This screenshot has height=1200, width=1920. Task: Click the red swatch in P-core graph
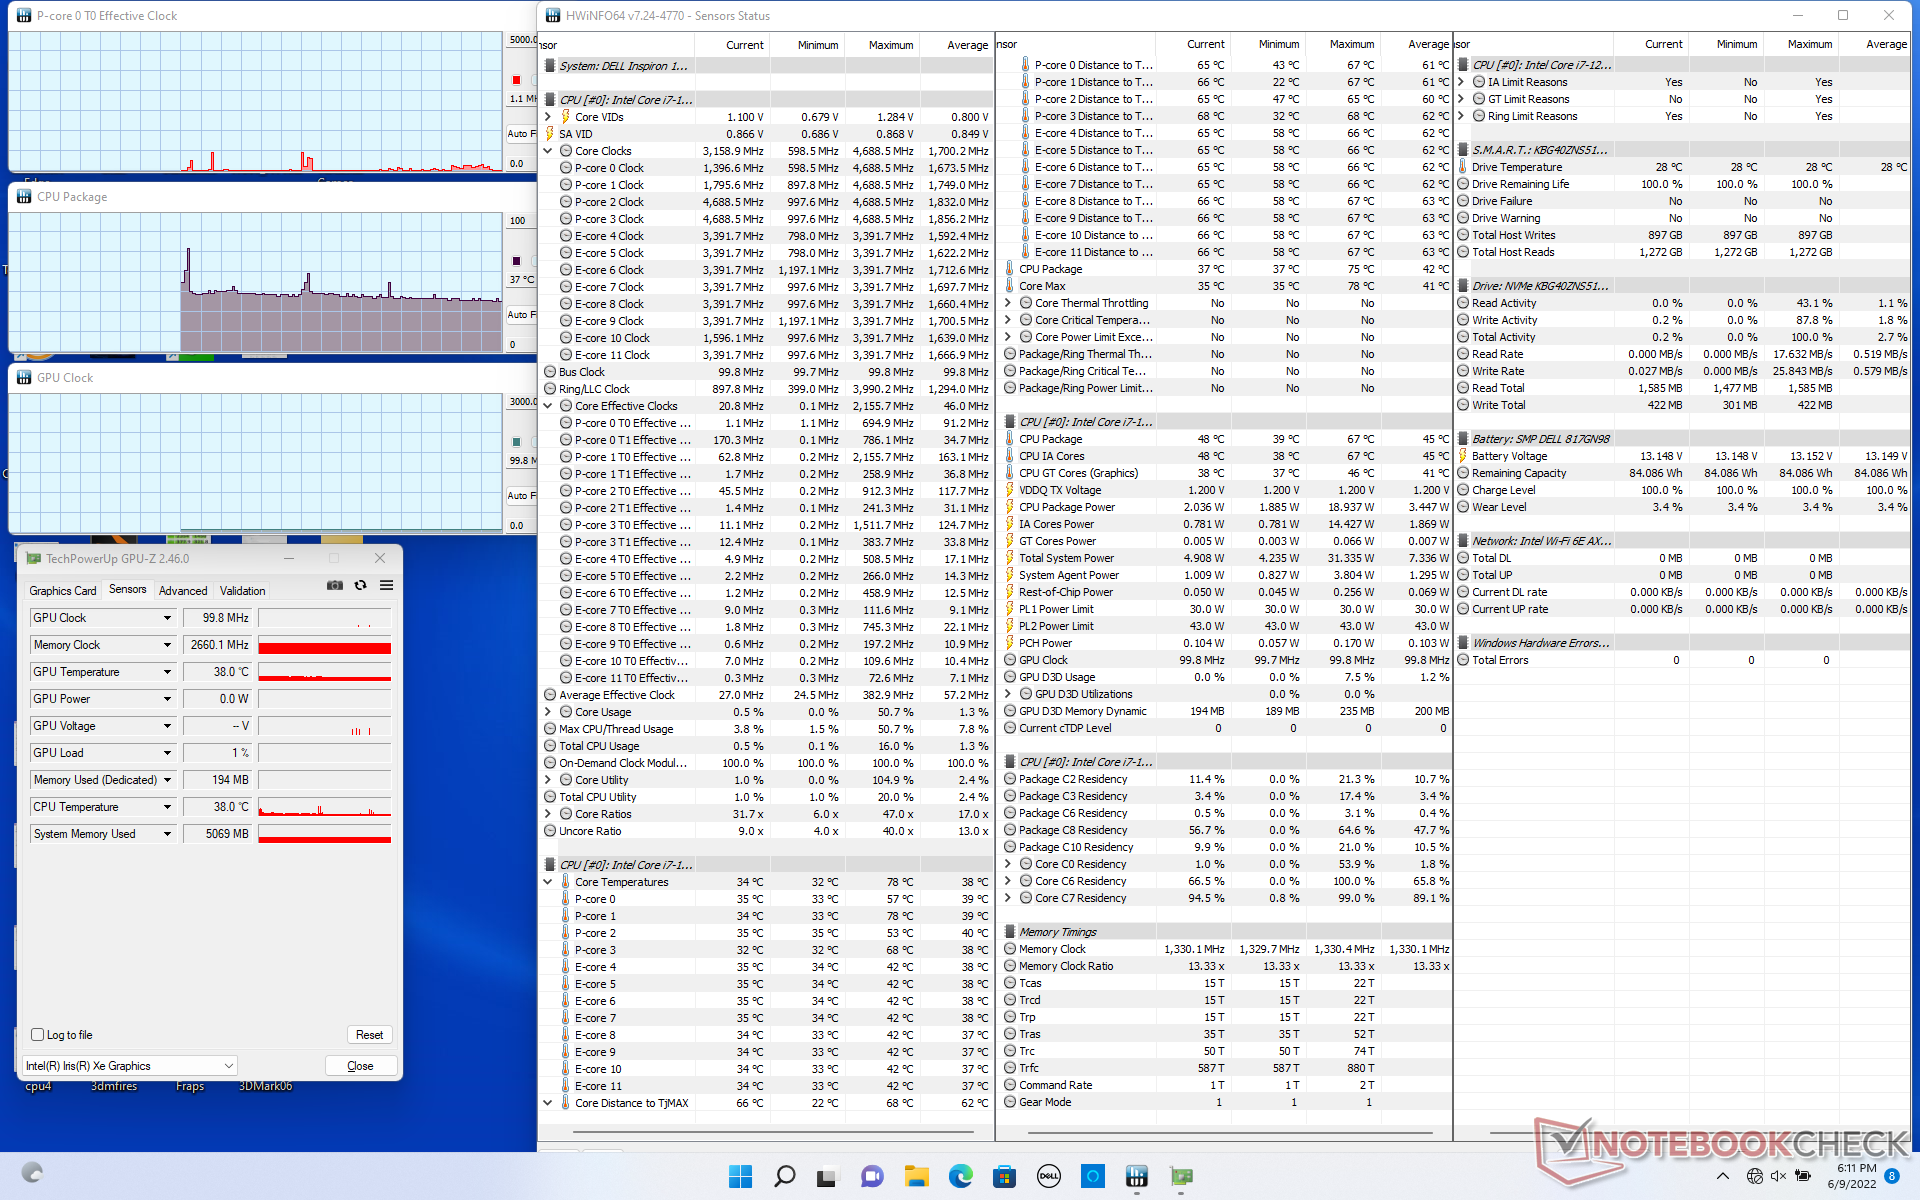517,80
